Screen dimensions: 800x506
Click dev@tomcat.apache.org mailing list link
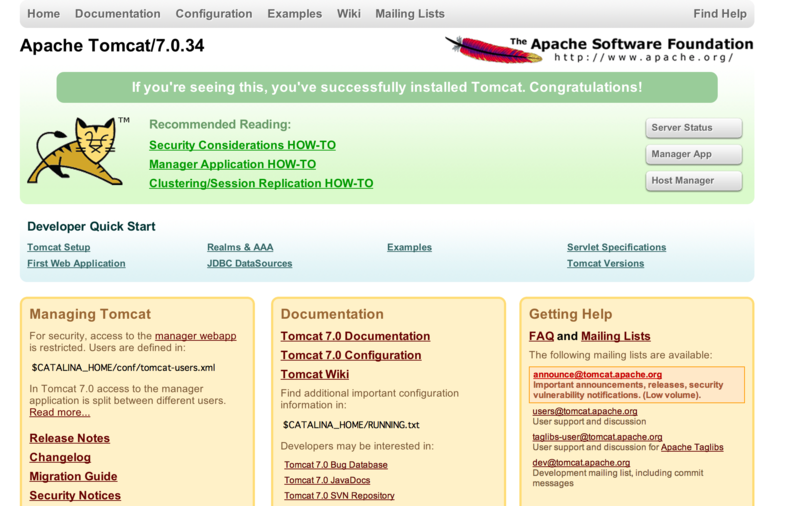(581, 463)
